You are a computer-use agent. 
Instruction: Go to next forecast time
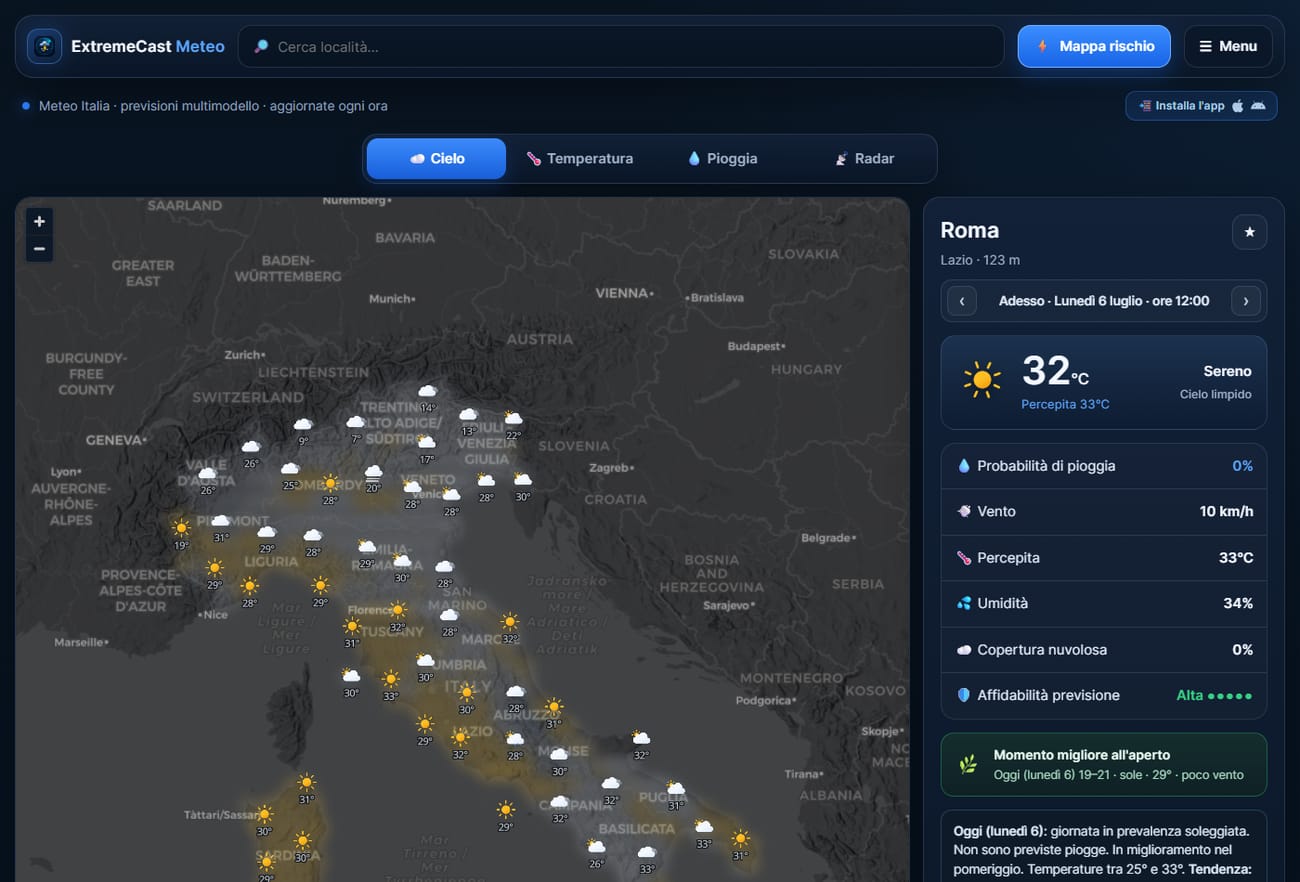click(x=1245, y=300)
